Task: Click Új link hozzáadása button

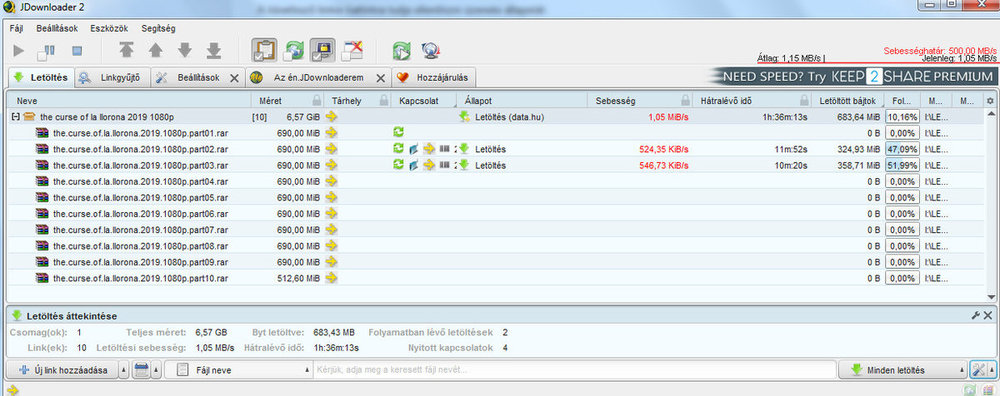Action: pos(61,370)
